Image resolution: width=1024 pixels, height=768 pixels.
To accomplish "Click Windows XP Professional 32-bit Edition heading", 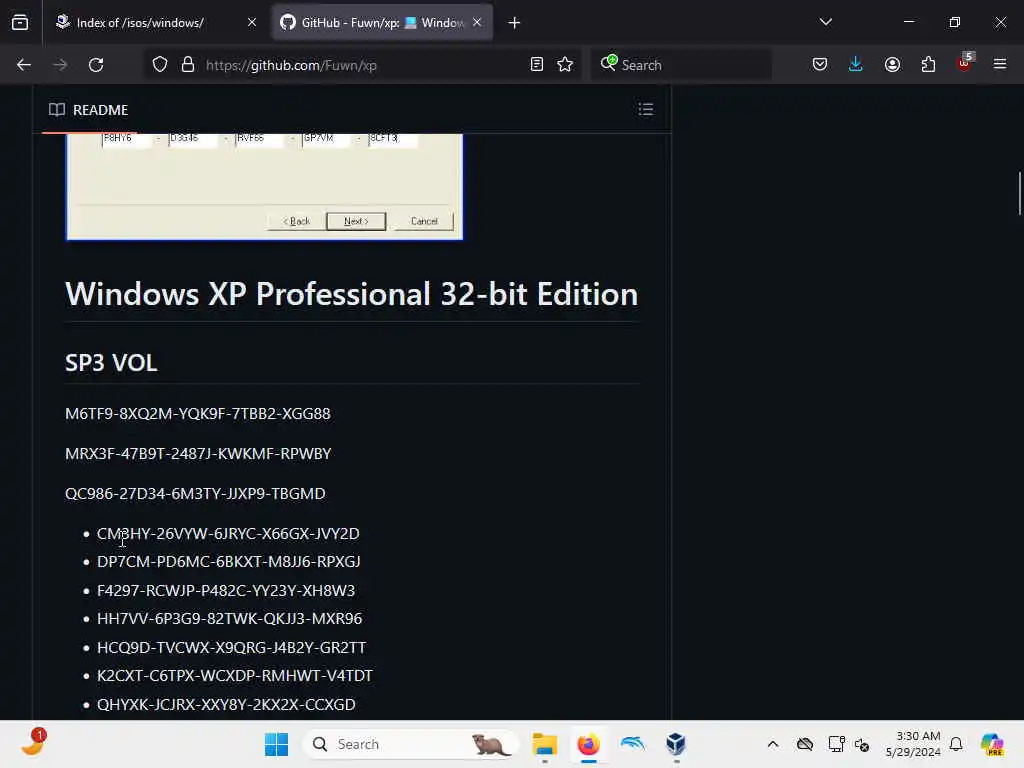I will (x=351, y=294).
